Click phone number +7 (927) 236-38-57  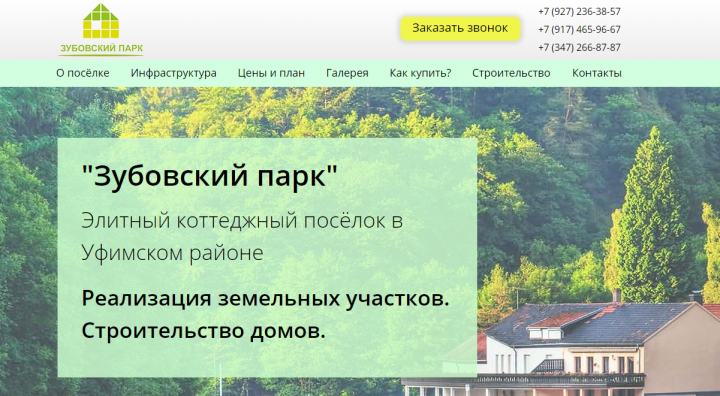point(579,11)
